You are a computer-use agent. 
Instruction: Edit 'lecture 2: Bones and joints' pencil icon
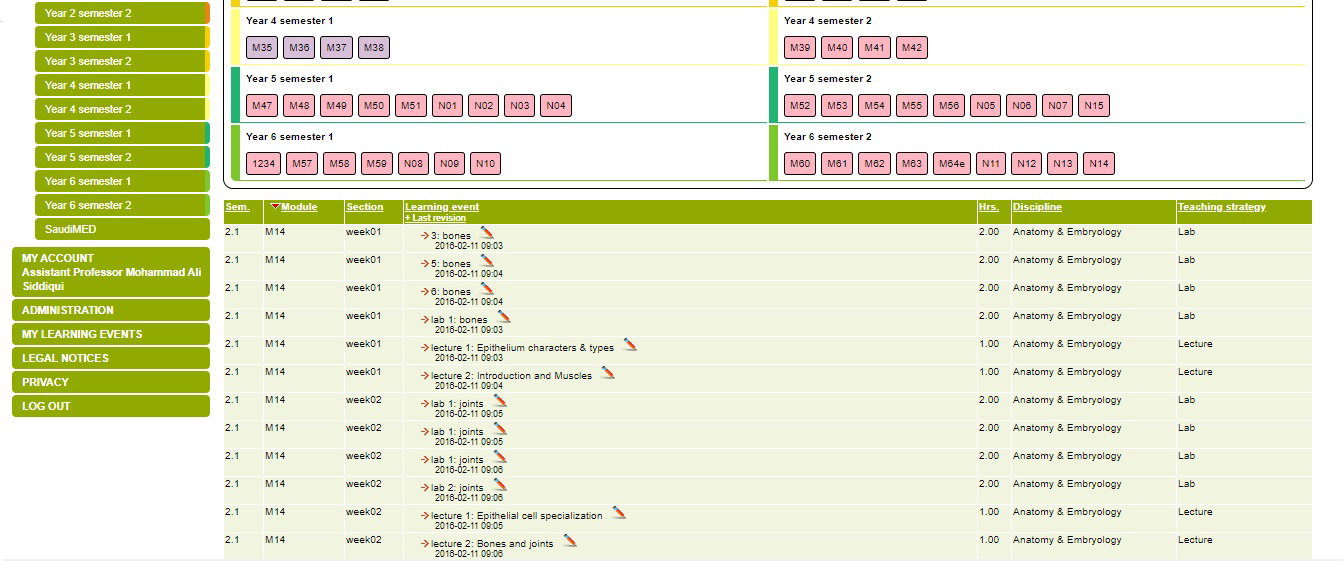(x=570, y=540)
